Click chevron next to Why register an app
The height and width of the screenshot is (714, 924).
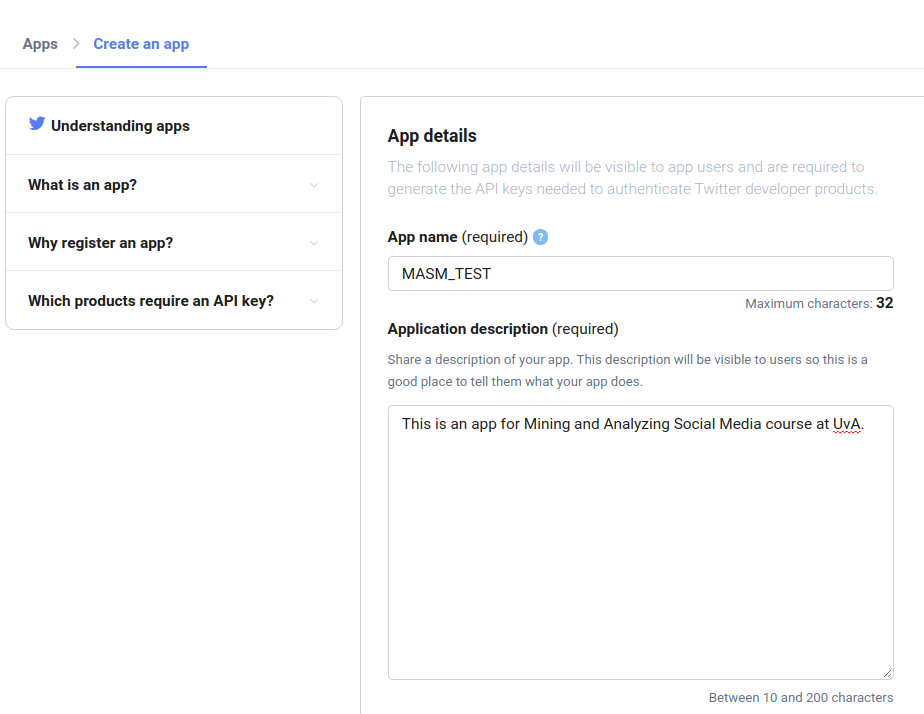click(x=314, y=243)
